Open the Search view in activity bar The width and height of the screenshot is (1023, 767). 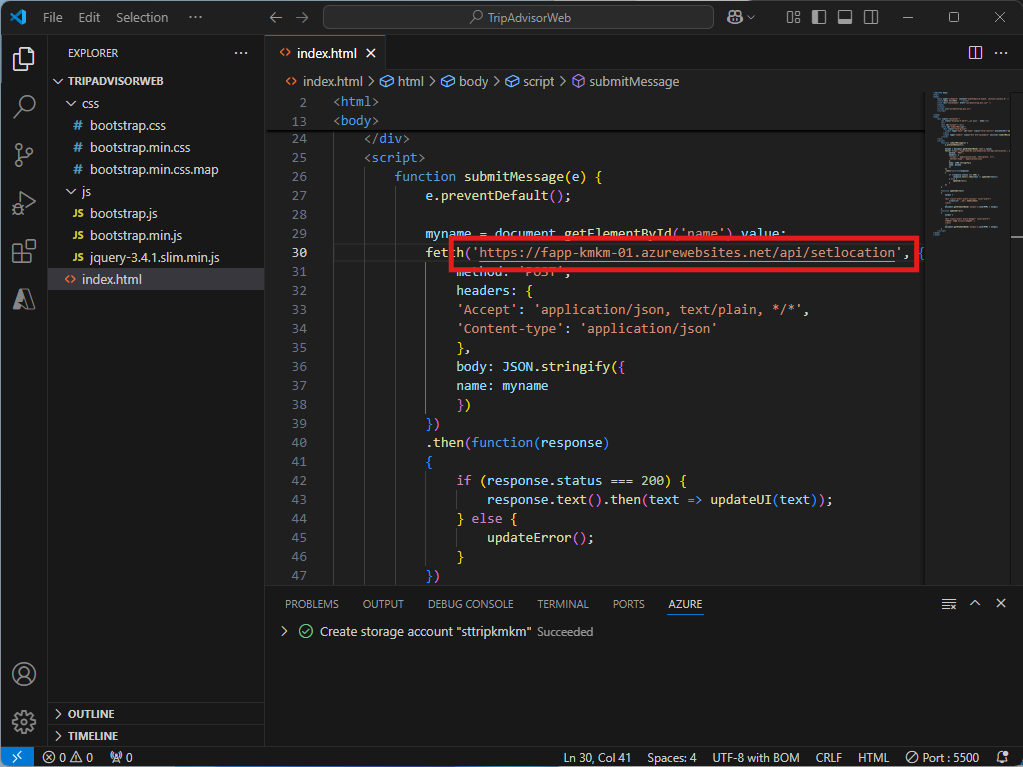[x=23, y=106]
